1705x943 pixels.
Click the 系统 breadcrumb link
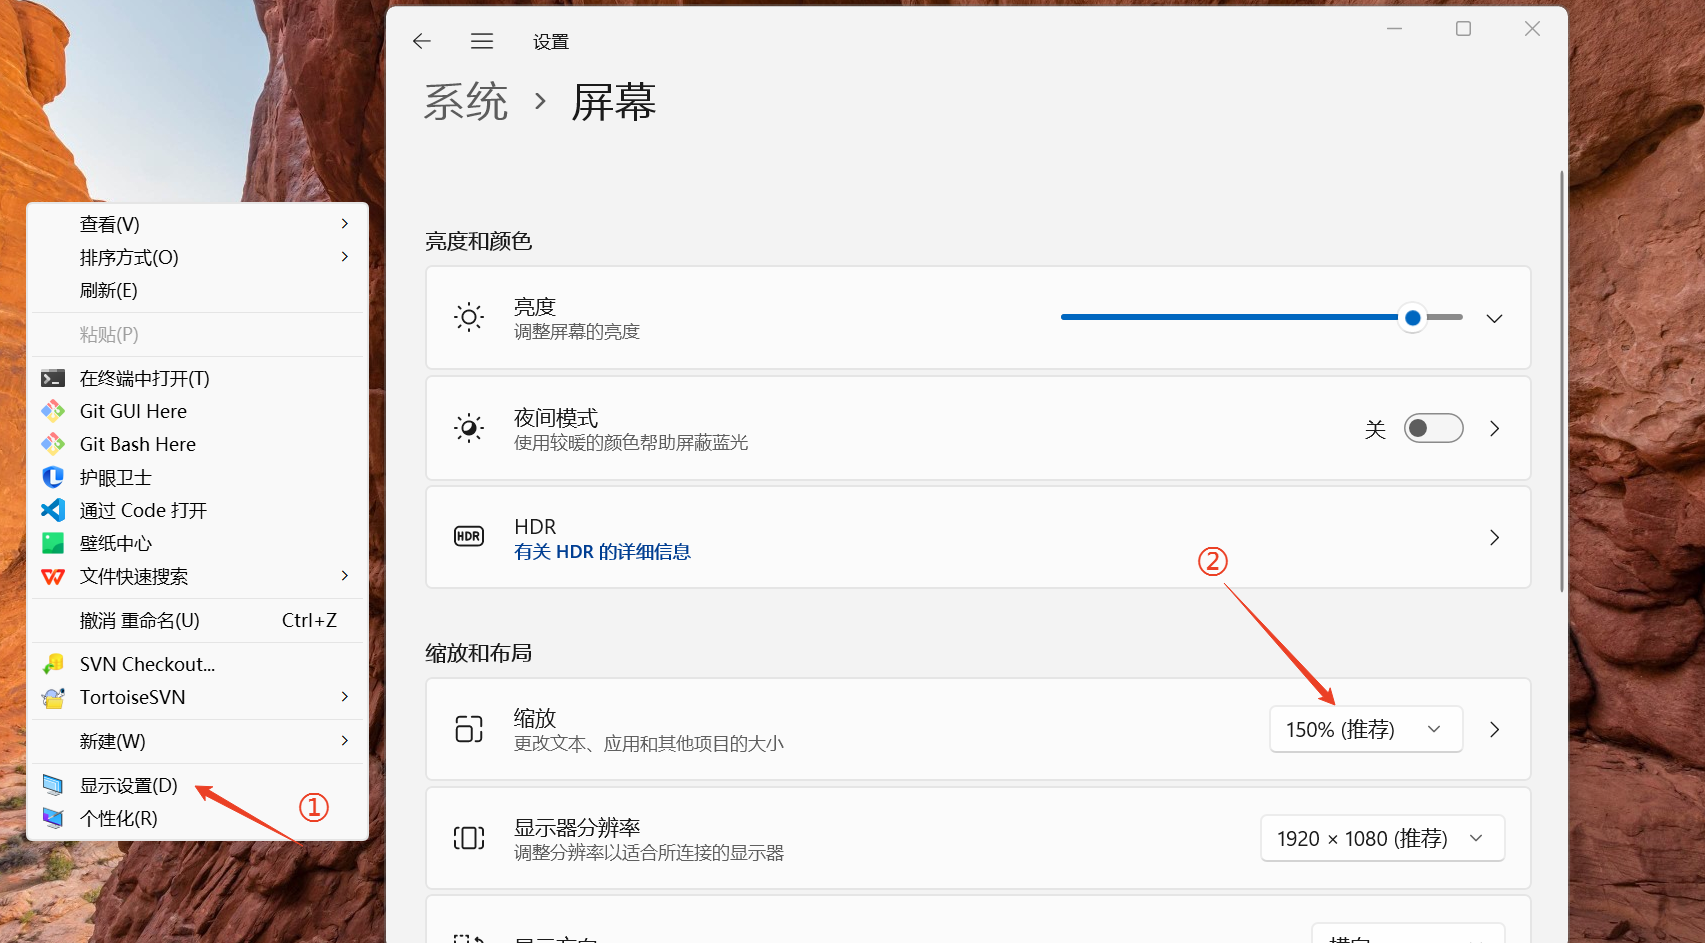(x=466, y=102)
